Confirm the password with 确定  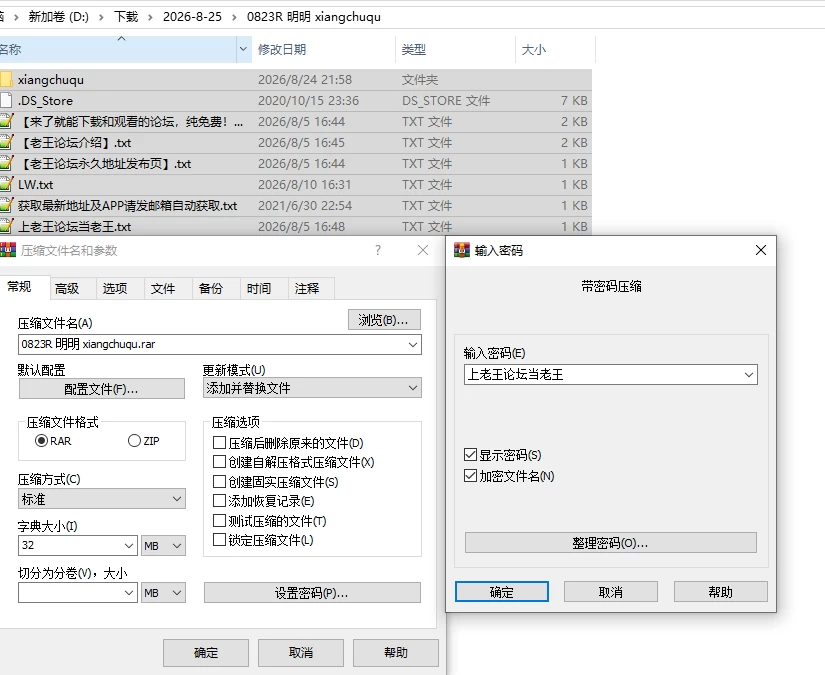(x=501, y=592)
